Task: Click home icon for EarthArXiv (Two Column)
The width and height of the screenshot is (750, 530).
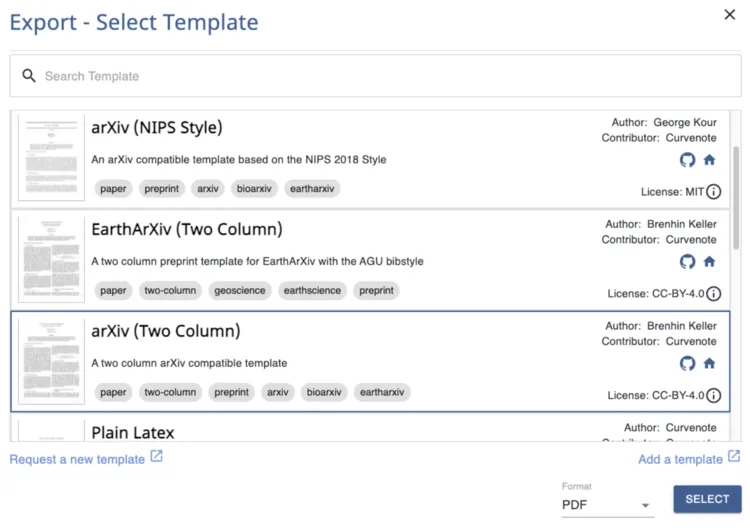Action: tap(709, 262)
